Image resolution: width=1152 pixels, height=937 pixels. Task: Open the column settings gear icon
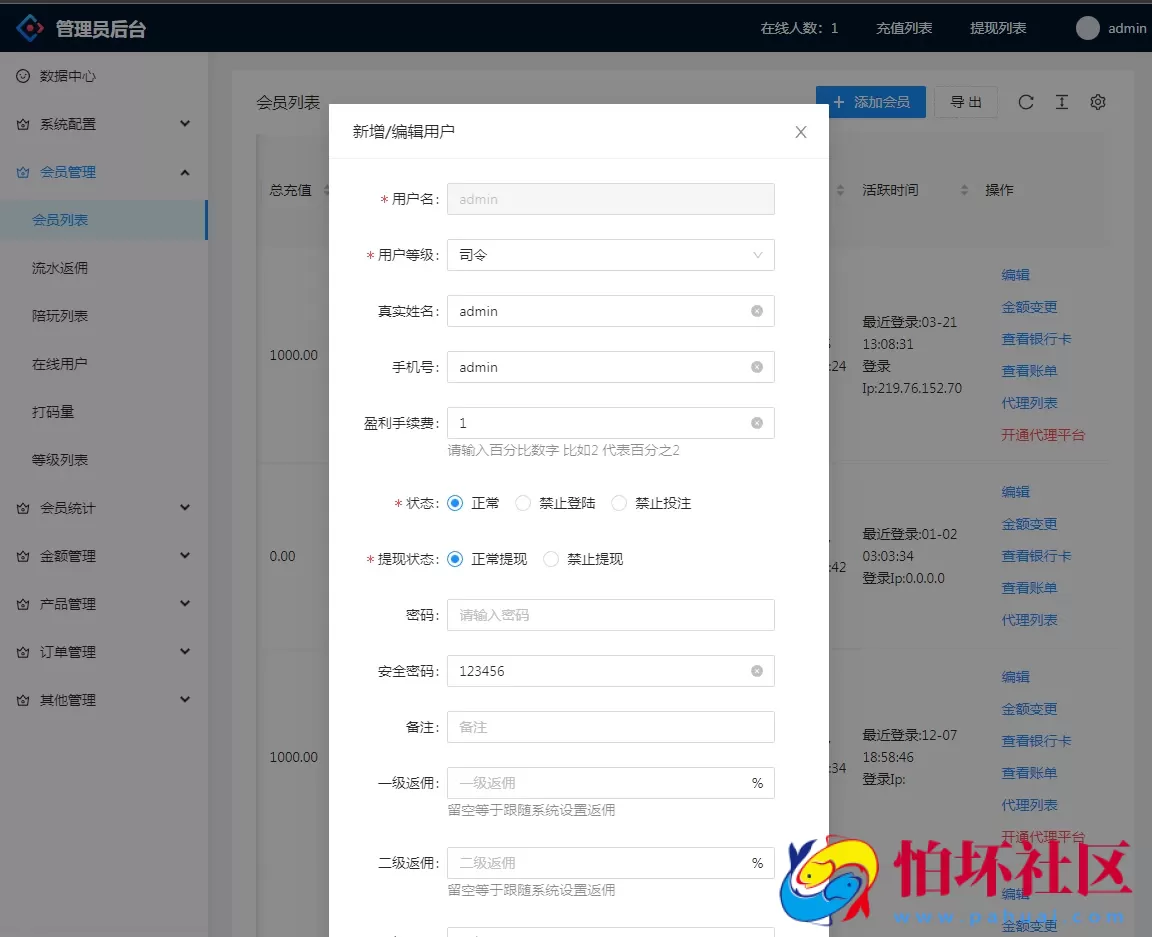[x=1098, y=101]
